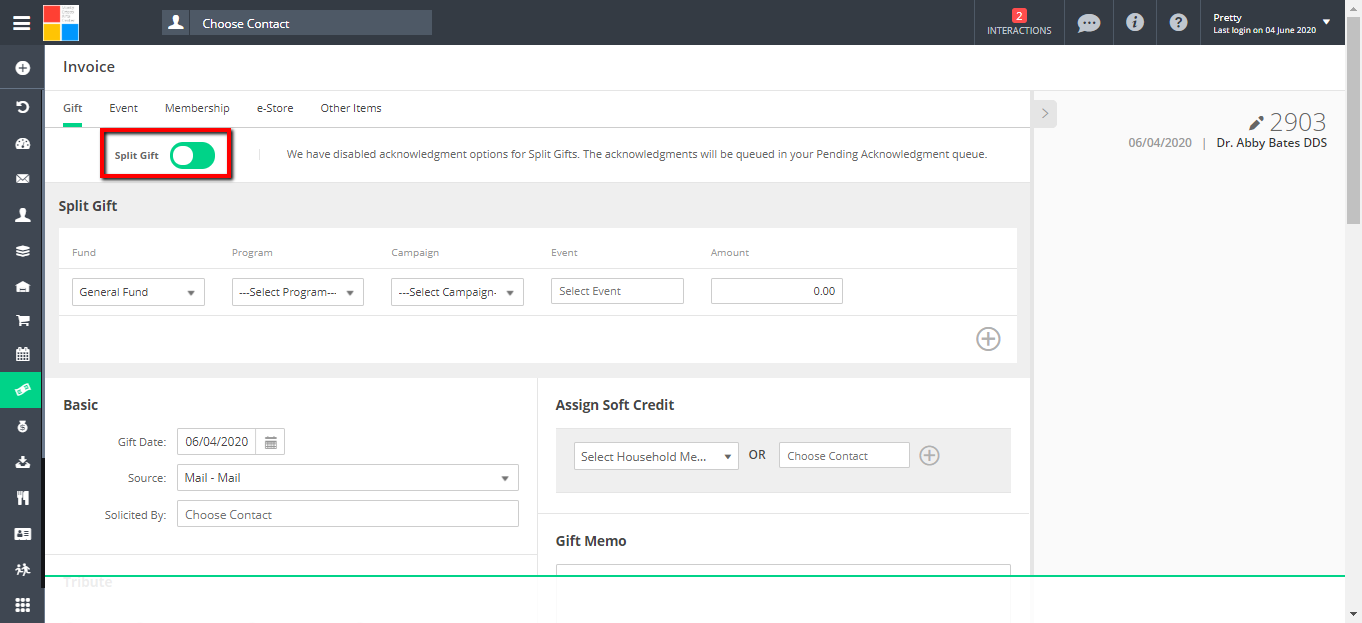This screenshot has width=1362, height=623.
Task: Add another split gift row with plus icon
Action: [x=988, y=339]
